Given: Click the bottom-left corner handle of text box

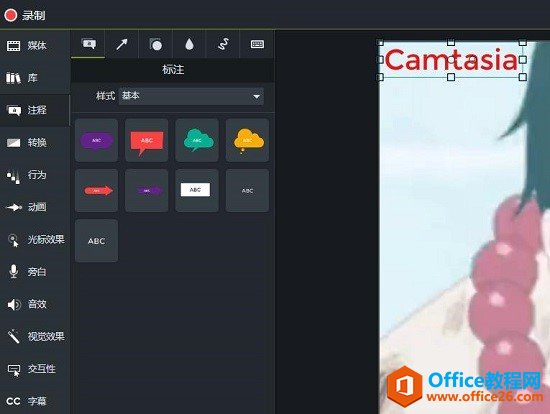Looking at the screenshot, I should pos(380,77).
